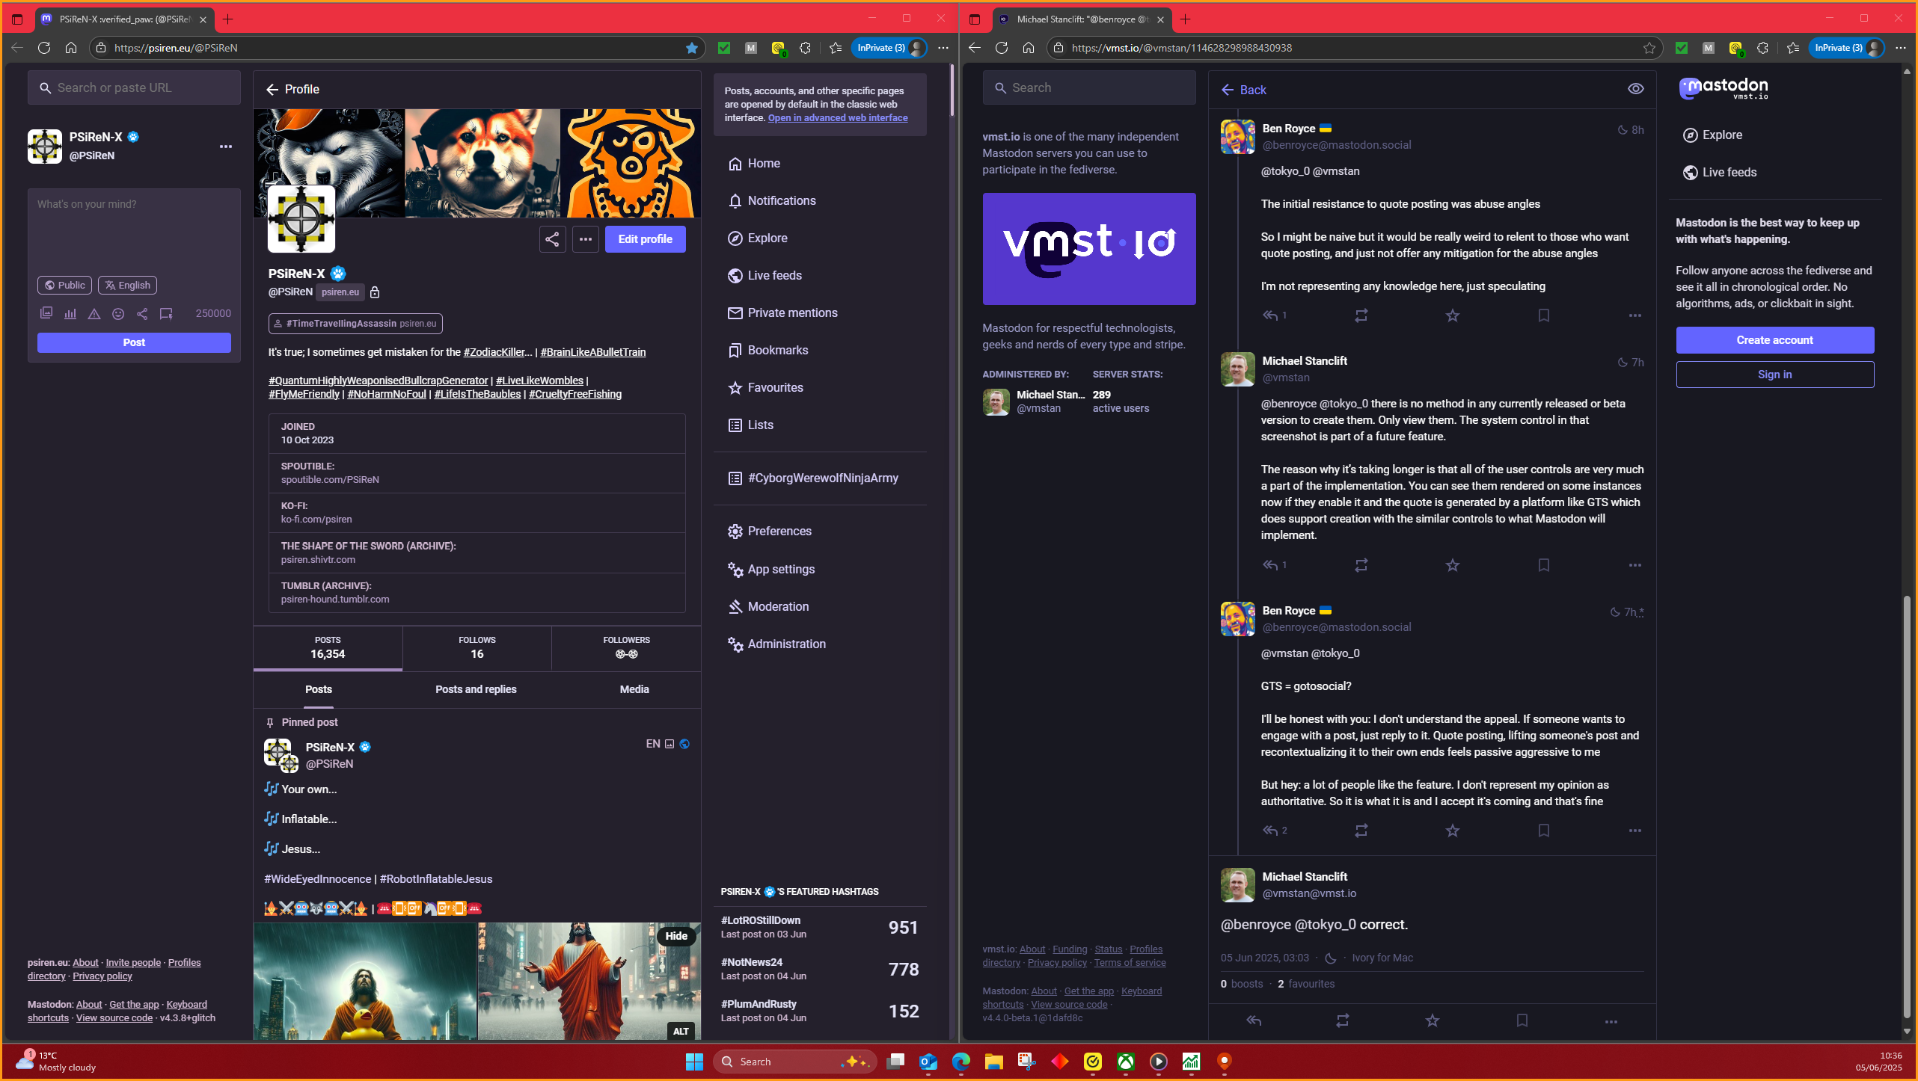This screenshot has height=1081, width=1918.
Task: Favourite Ben Royce's 8h post
Action: (1452, 316)
